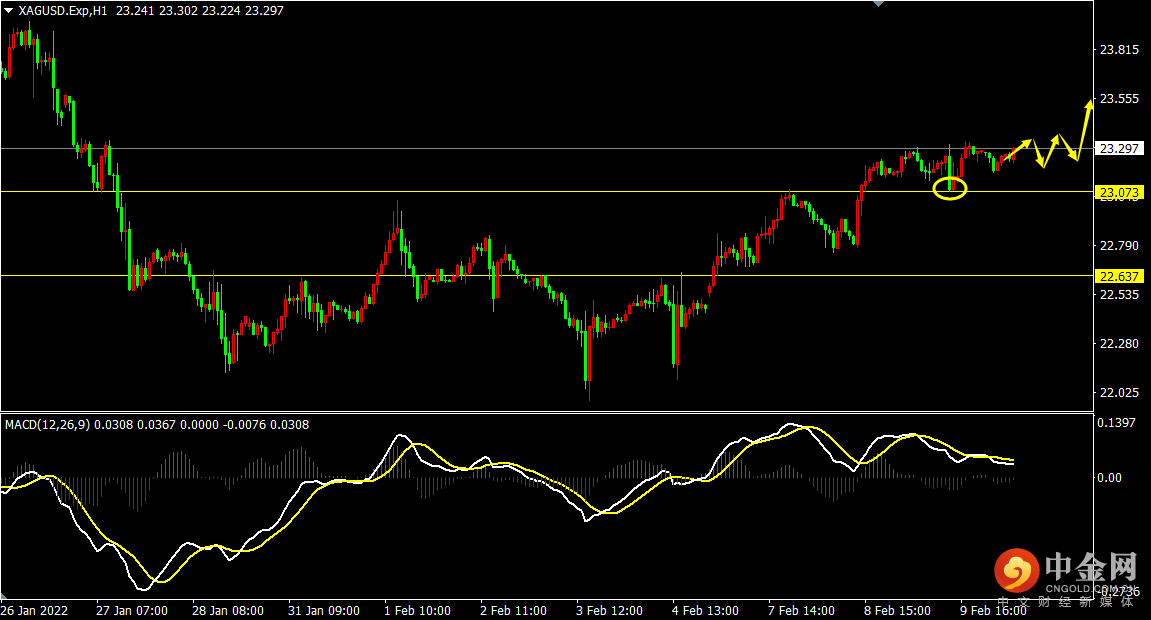Click the current price 23.297 label
This screenshot has width=1151, height=620.
(x=1119, y=148)
